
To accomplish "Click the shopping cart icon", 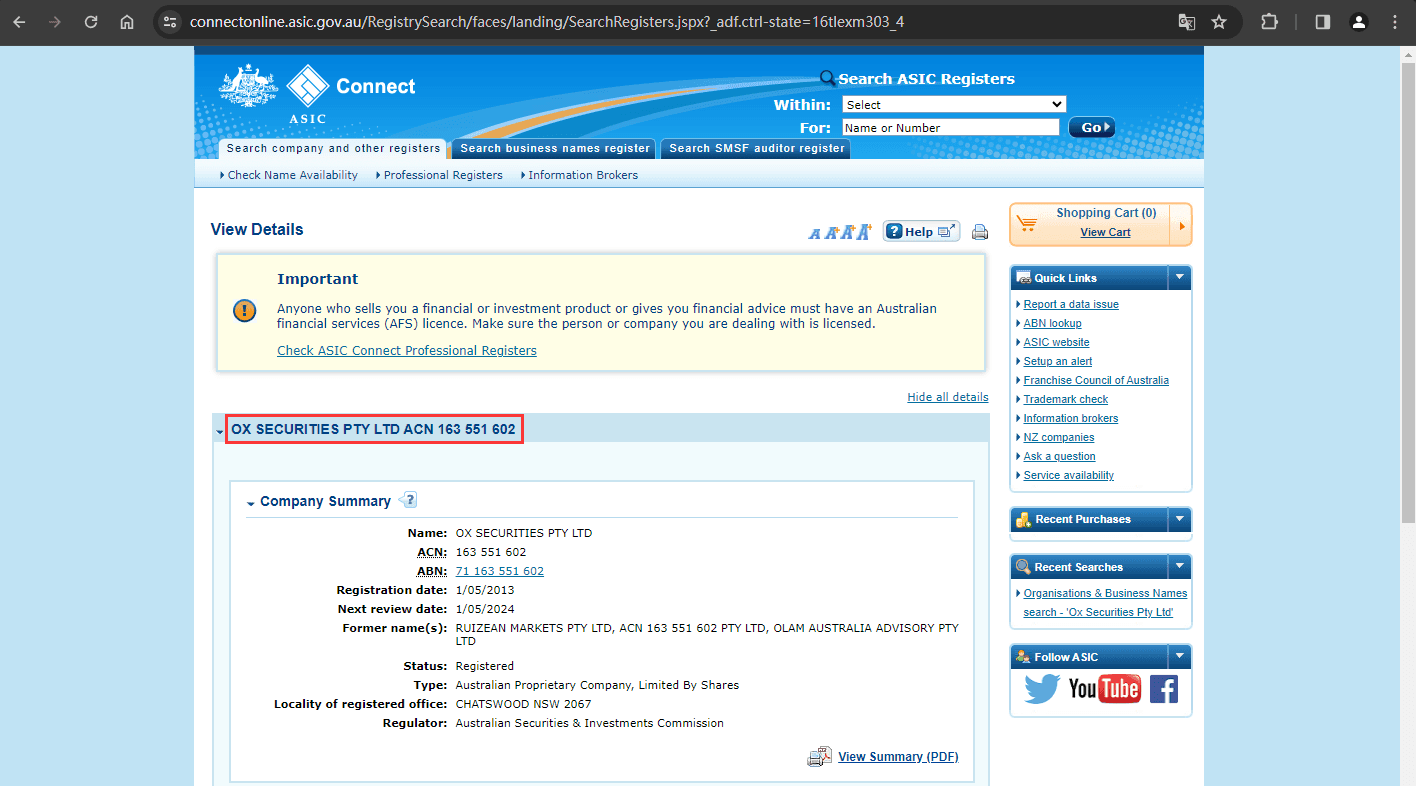I will 1027,224.
